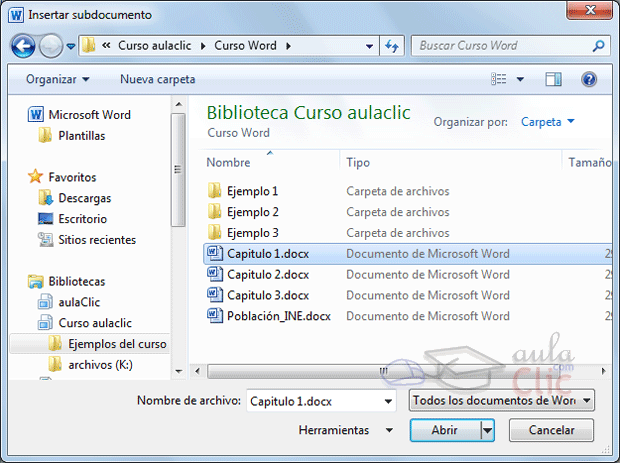Click the magnifier search icon

(599, 46)
